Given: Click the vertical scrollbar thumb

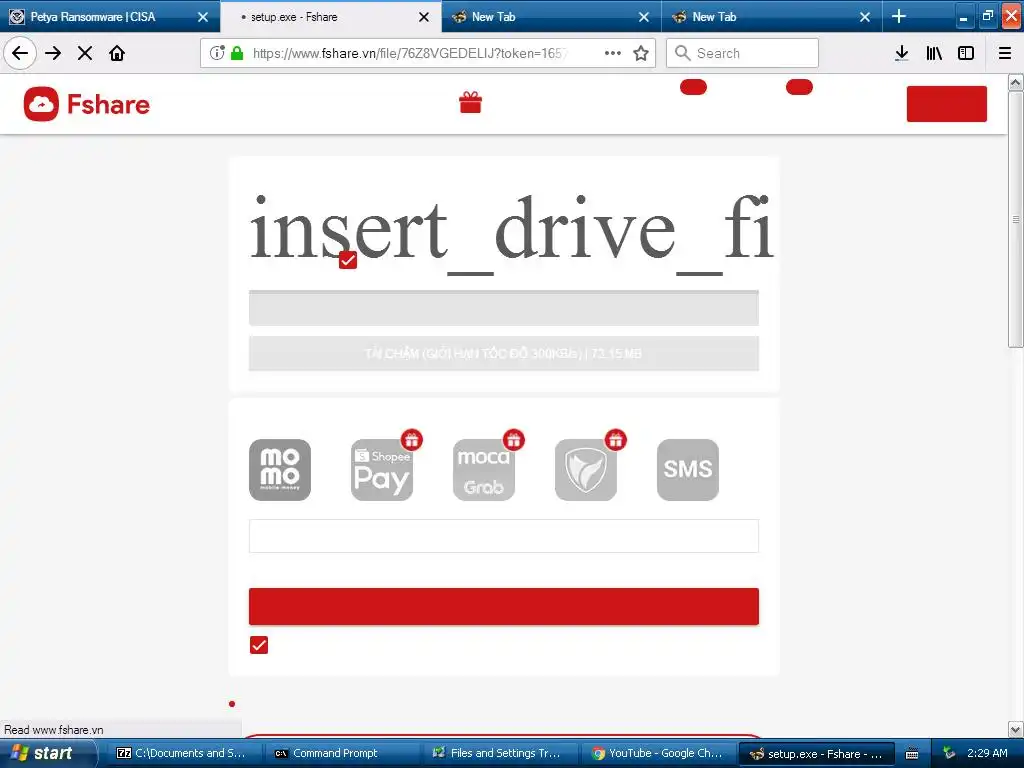Looking at the screenshot, I should tap(1016, 219).
